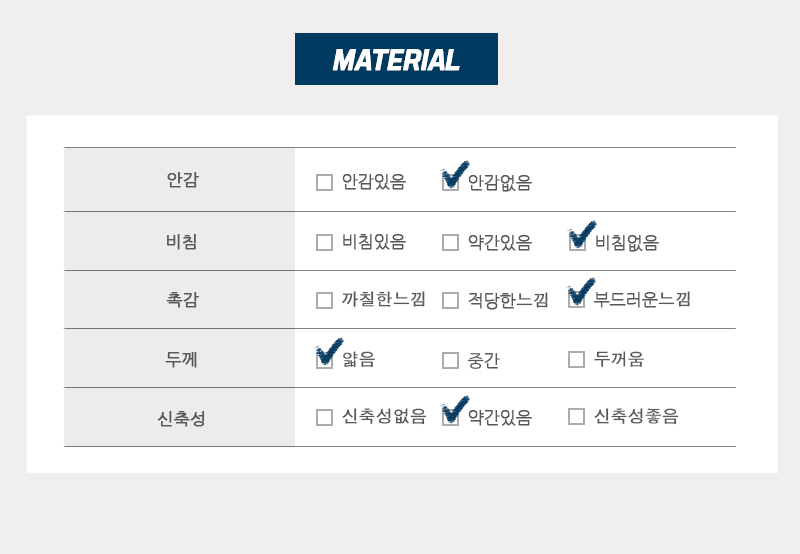800x554 pixels.
Task: Check the 까칠한느낌 option
Action: (324, 300)
